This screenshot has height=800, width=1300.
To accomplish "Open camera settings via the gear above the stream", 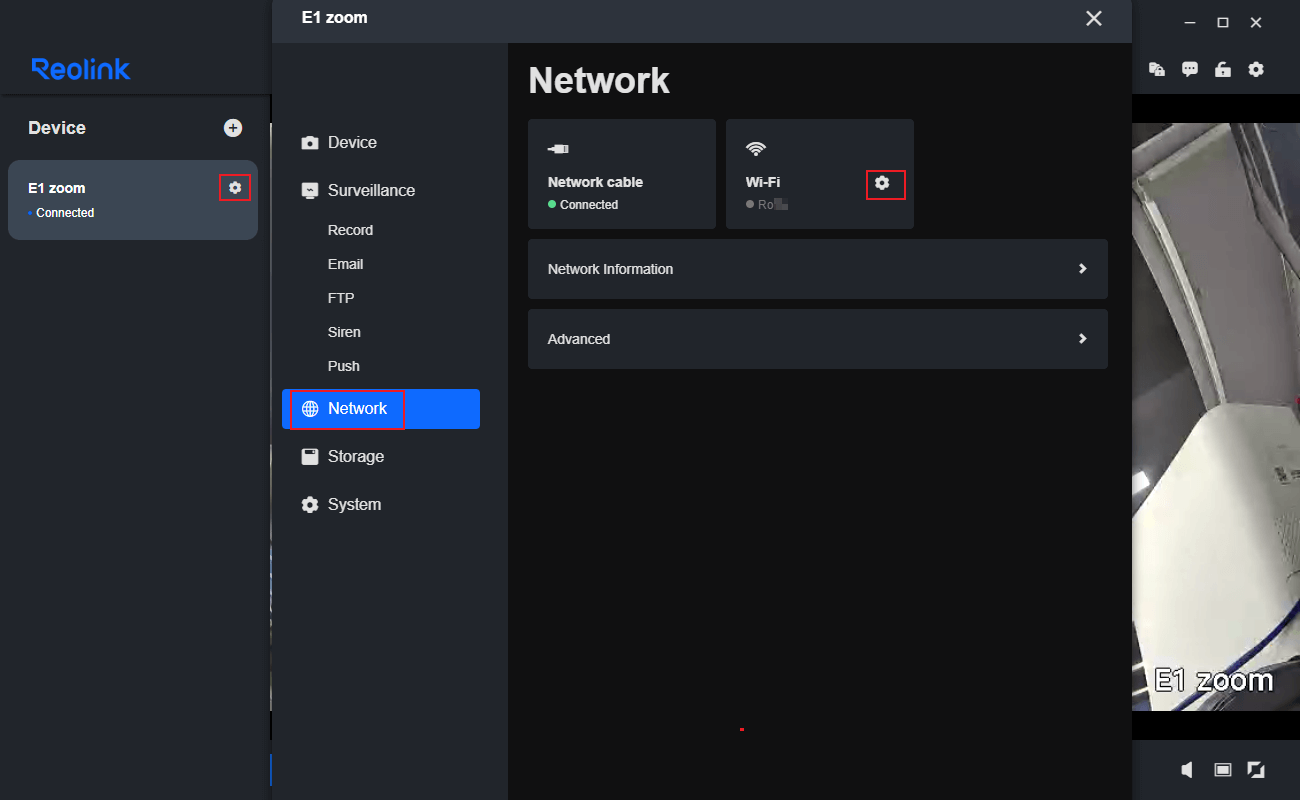I will pos(1256,69).
